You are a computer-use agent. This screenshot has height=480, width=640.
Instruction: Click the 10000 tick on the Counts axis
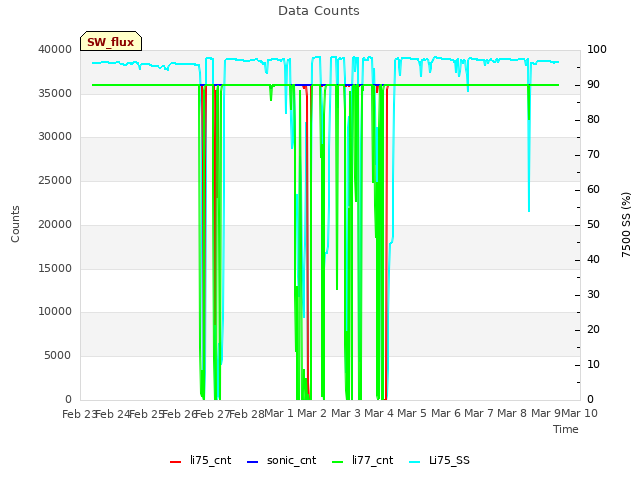55,311
